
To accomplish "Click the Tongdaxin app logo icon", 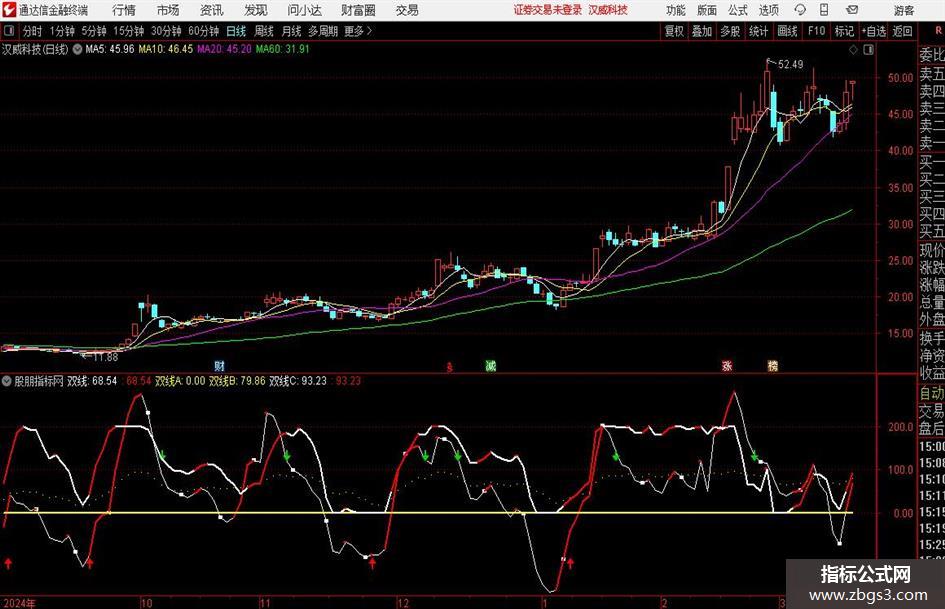I will (9, 10).
